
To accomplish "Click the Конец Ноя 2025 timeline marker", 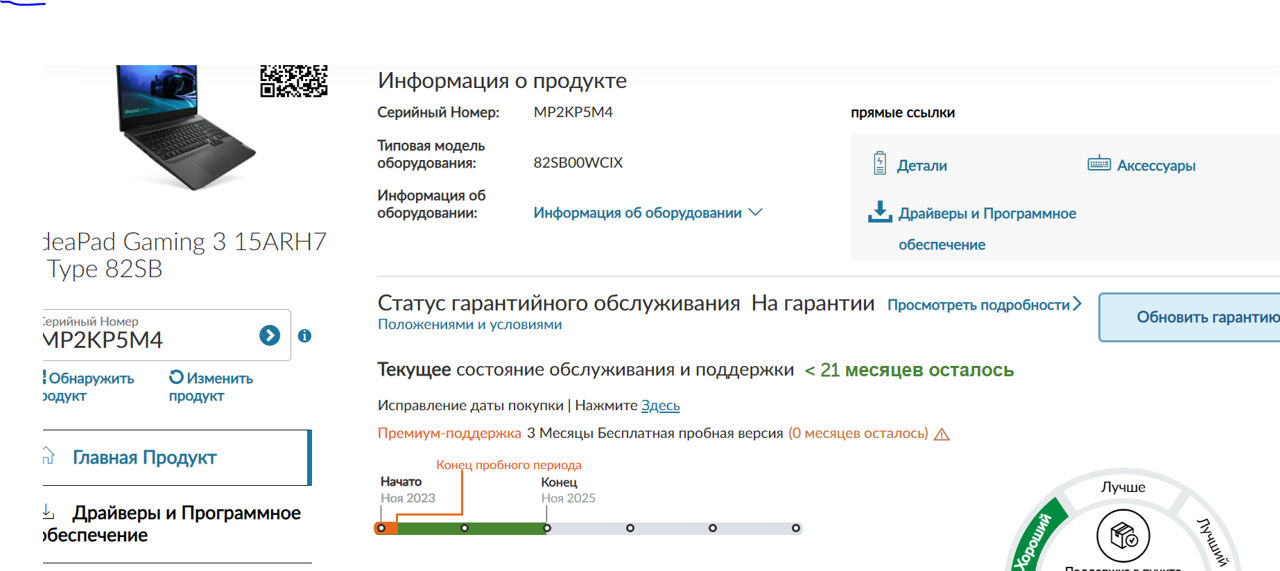I will coord(547,528).
